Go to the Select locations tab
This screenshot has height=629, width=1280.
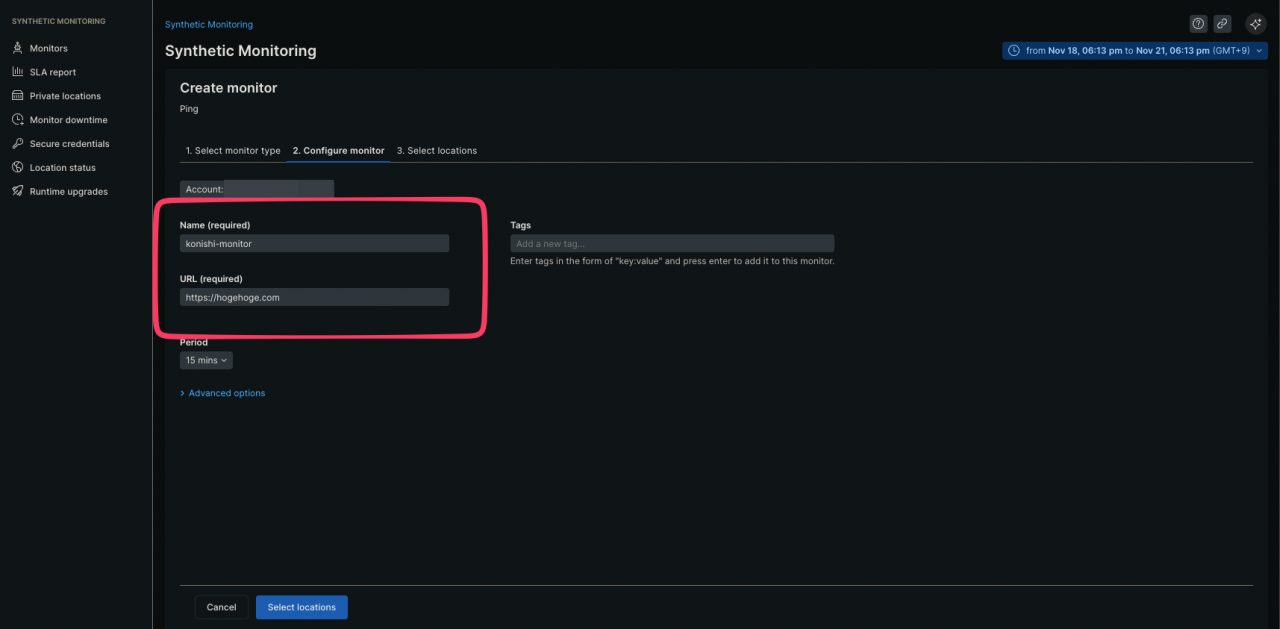click(x=436, y=151)
